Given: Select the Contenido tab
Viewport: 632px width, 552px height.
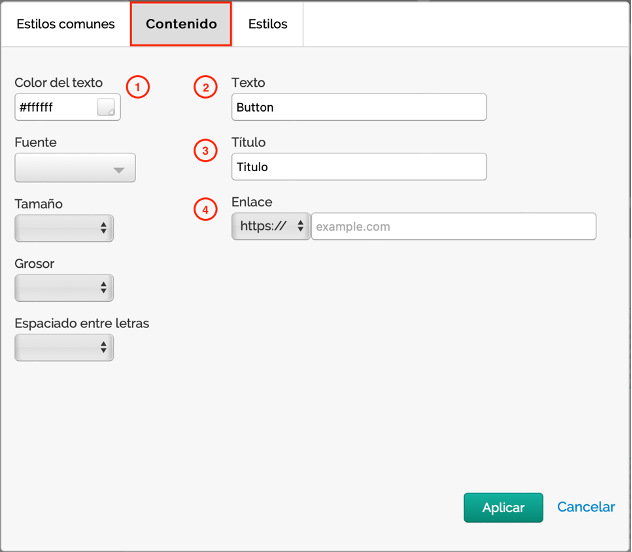Looking at the screenshot, I should pos(181,24).
